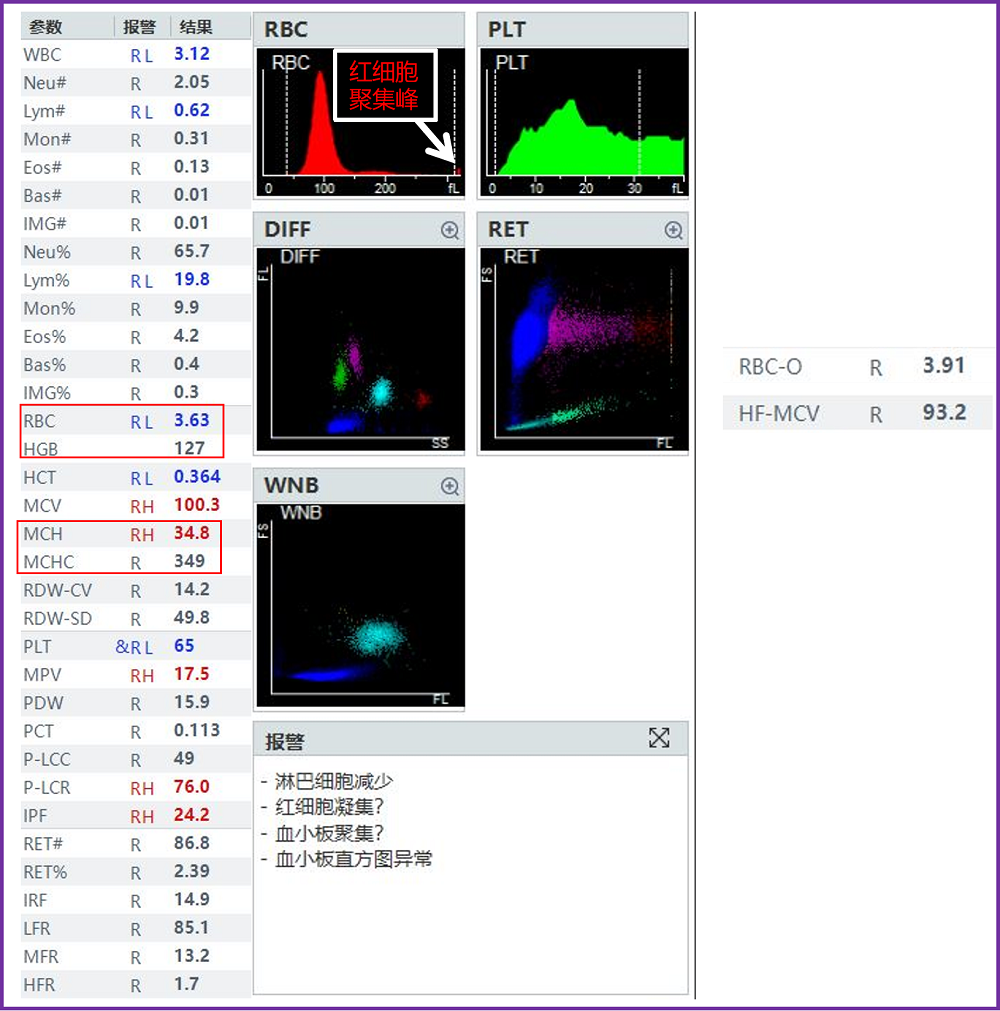Open the RET scatterplot magnifier
Screen dimensions: 1000x1011
coord(671,230)
